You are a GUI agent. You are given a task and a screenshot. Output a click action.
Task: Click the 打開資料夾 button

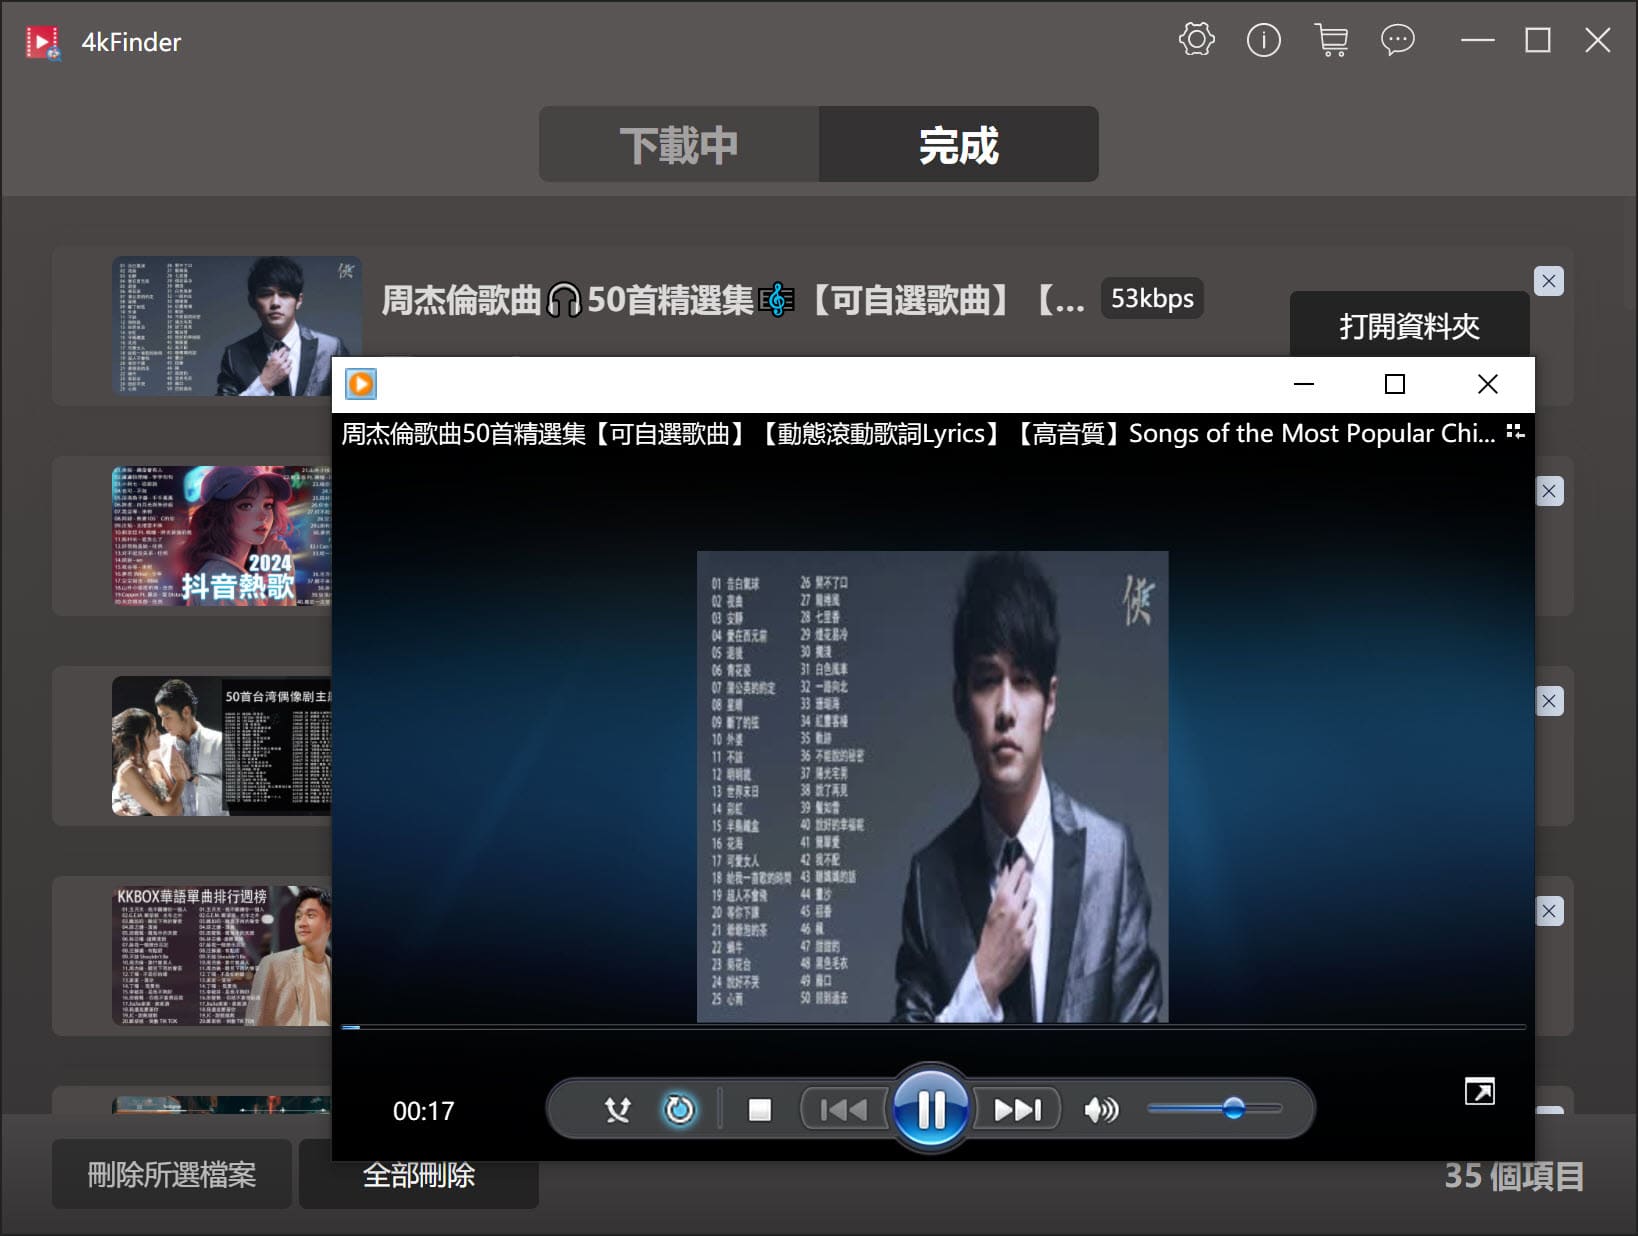coord(1408,325)
